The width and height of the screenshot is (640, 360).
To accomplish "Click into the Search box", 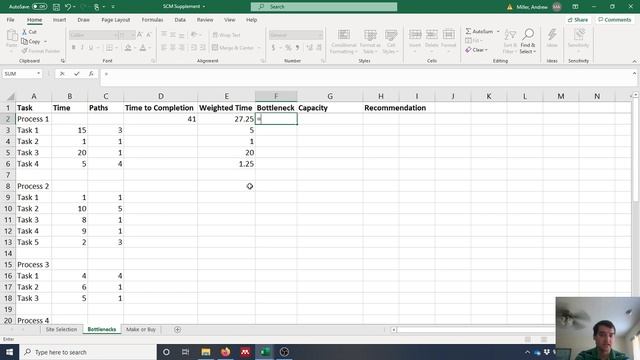I will point(324,7).
